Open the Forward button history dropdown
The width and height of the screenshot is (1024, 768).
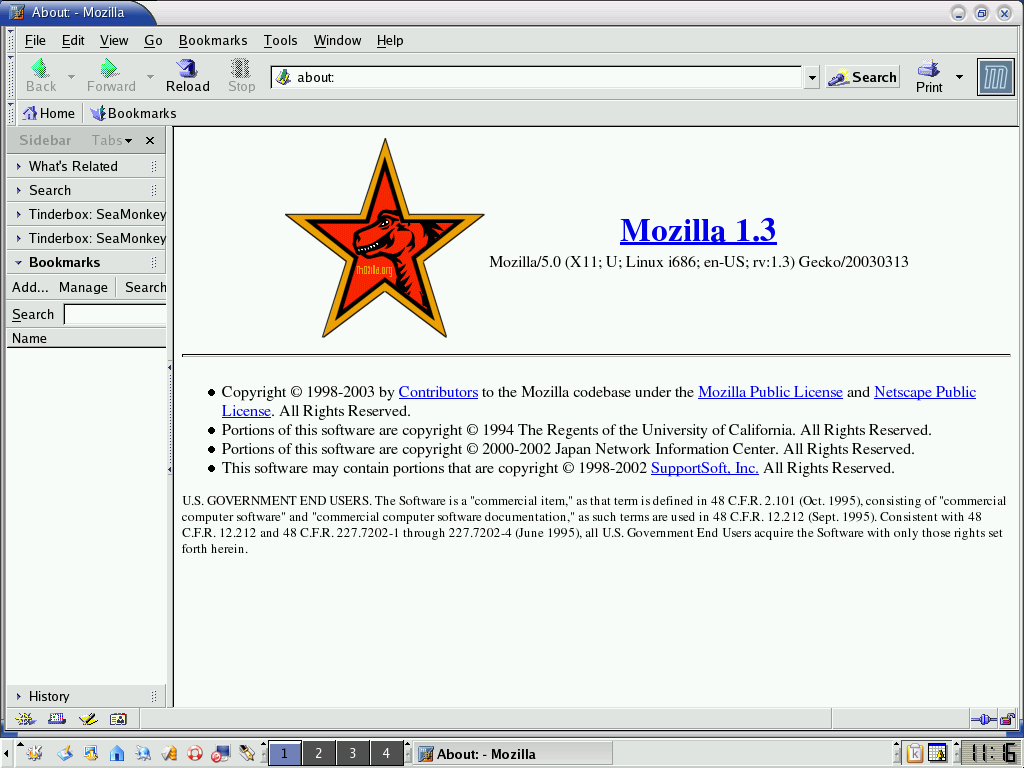(x=150, y=77)
